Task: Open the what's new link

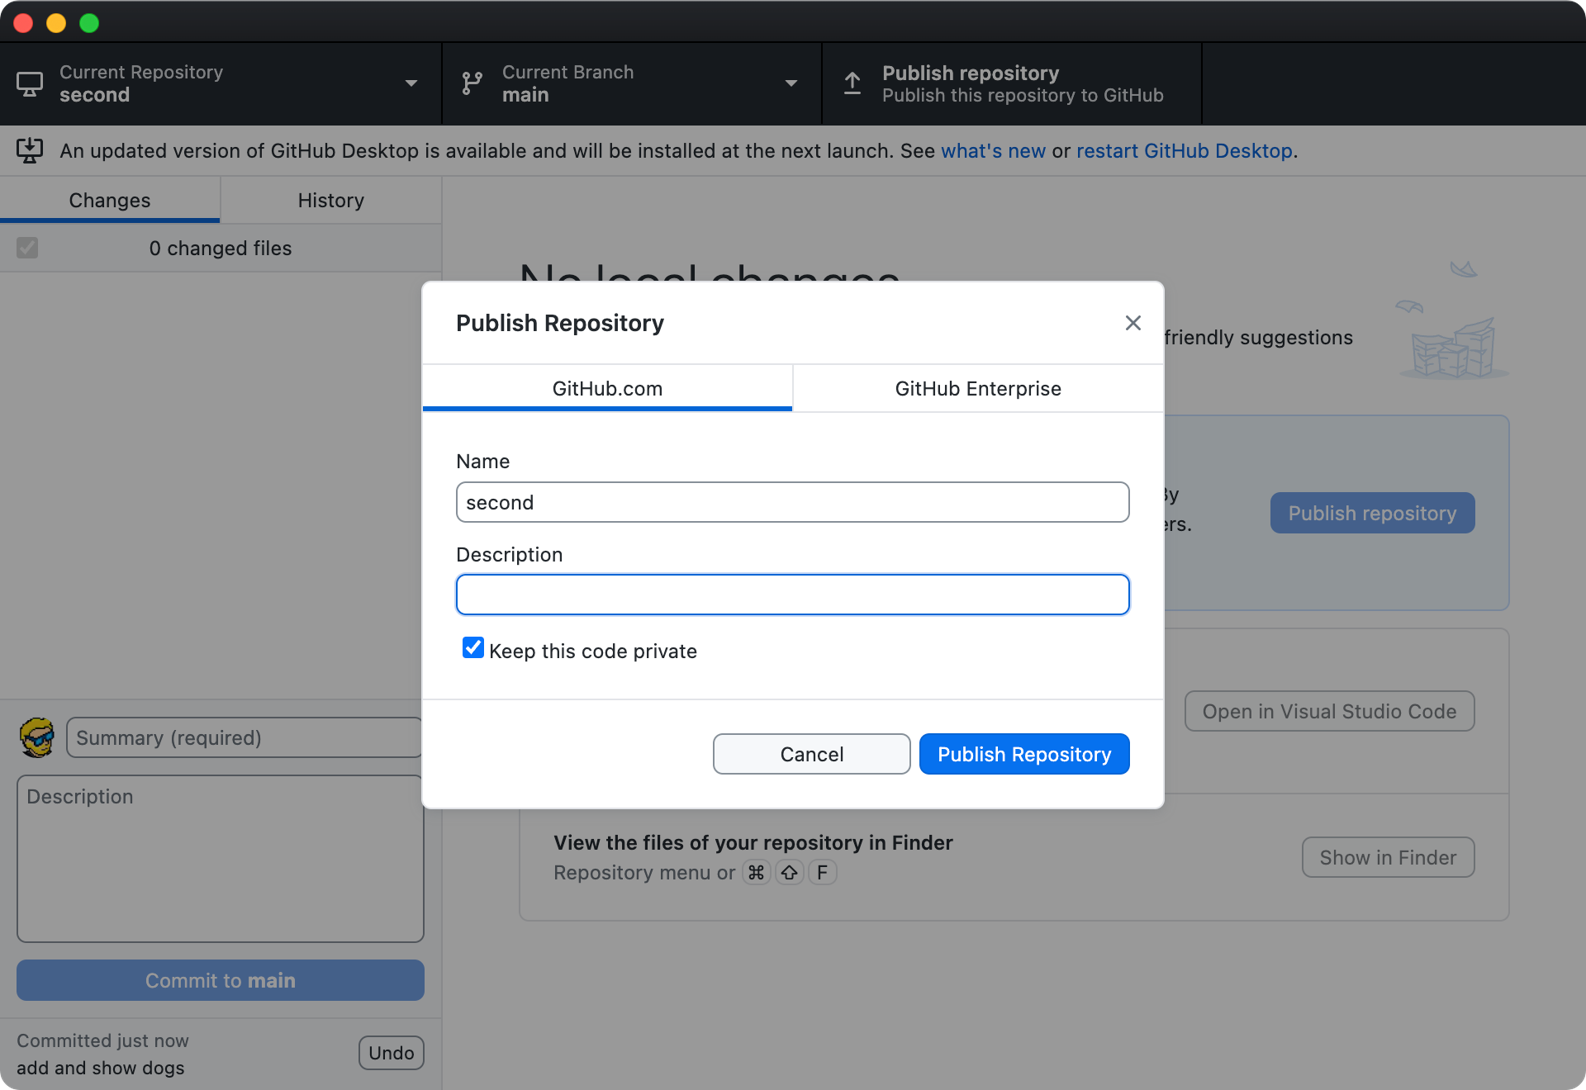Action: tap(992, 151)
